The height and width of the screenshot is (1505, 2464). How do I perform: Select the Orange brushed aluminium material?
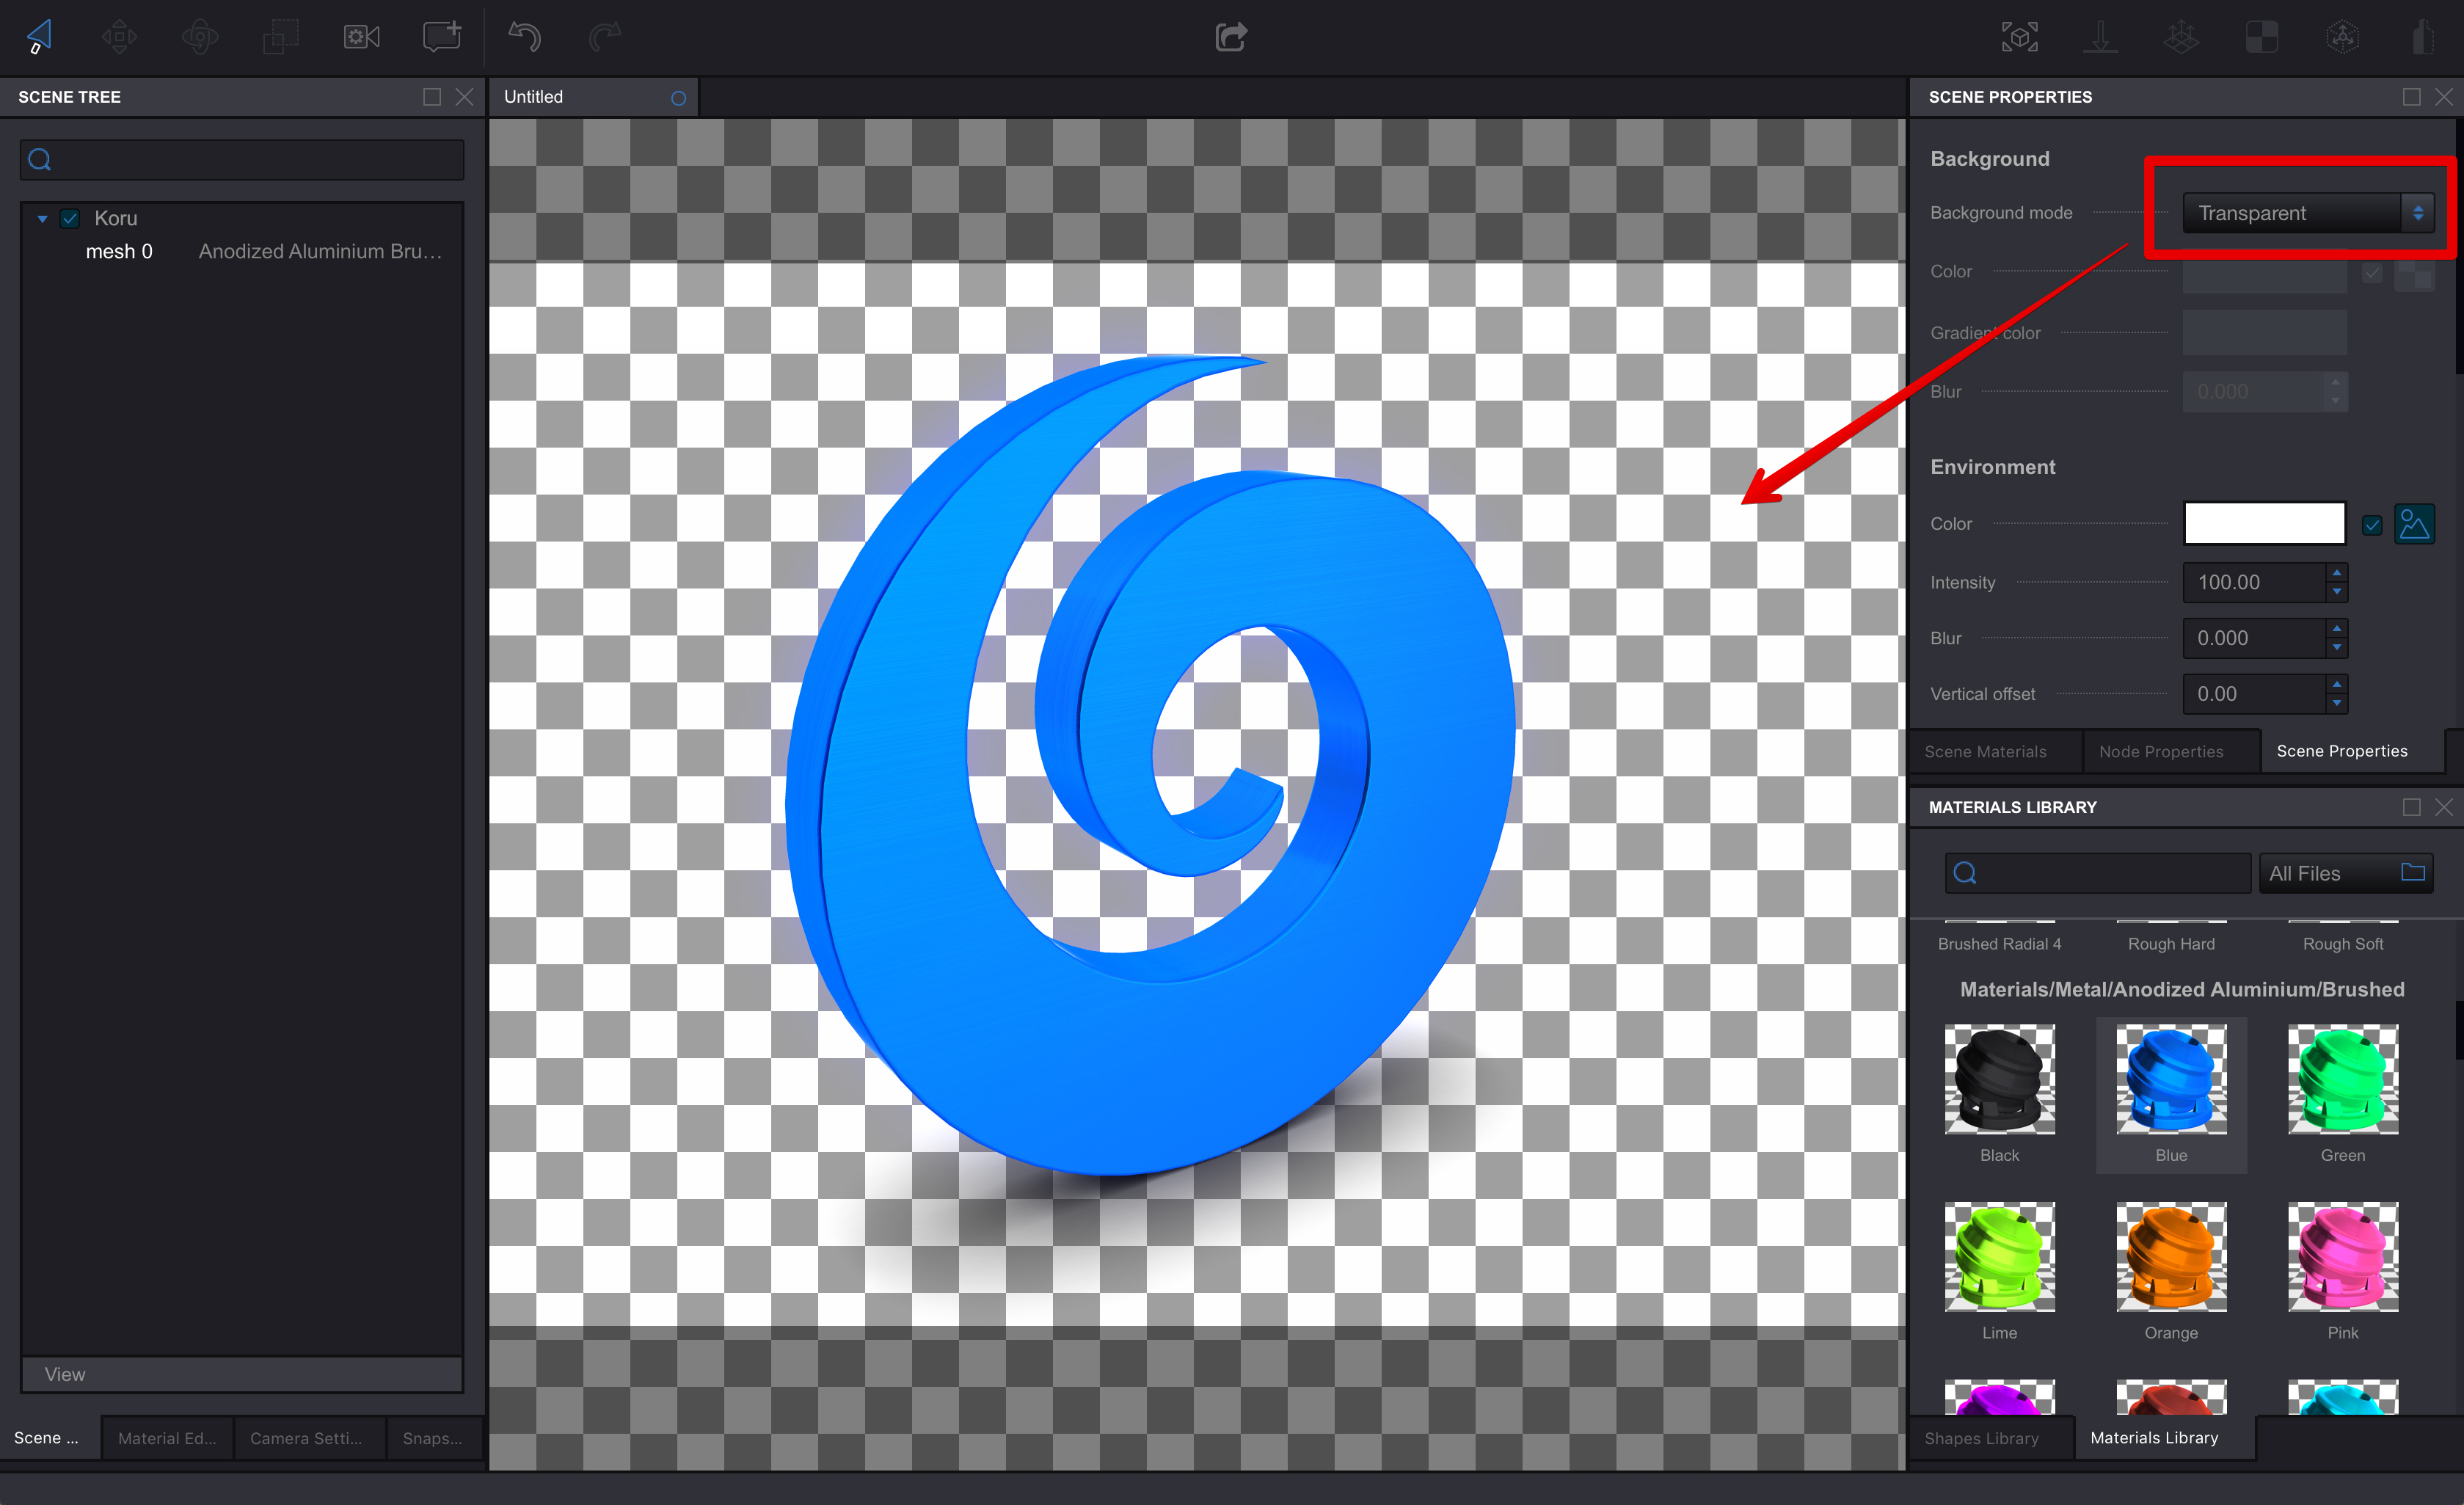tap(2170, 1258)
